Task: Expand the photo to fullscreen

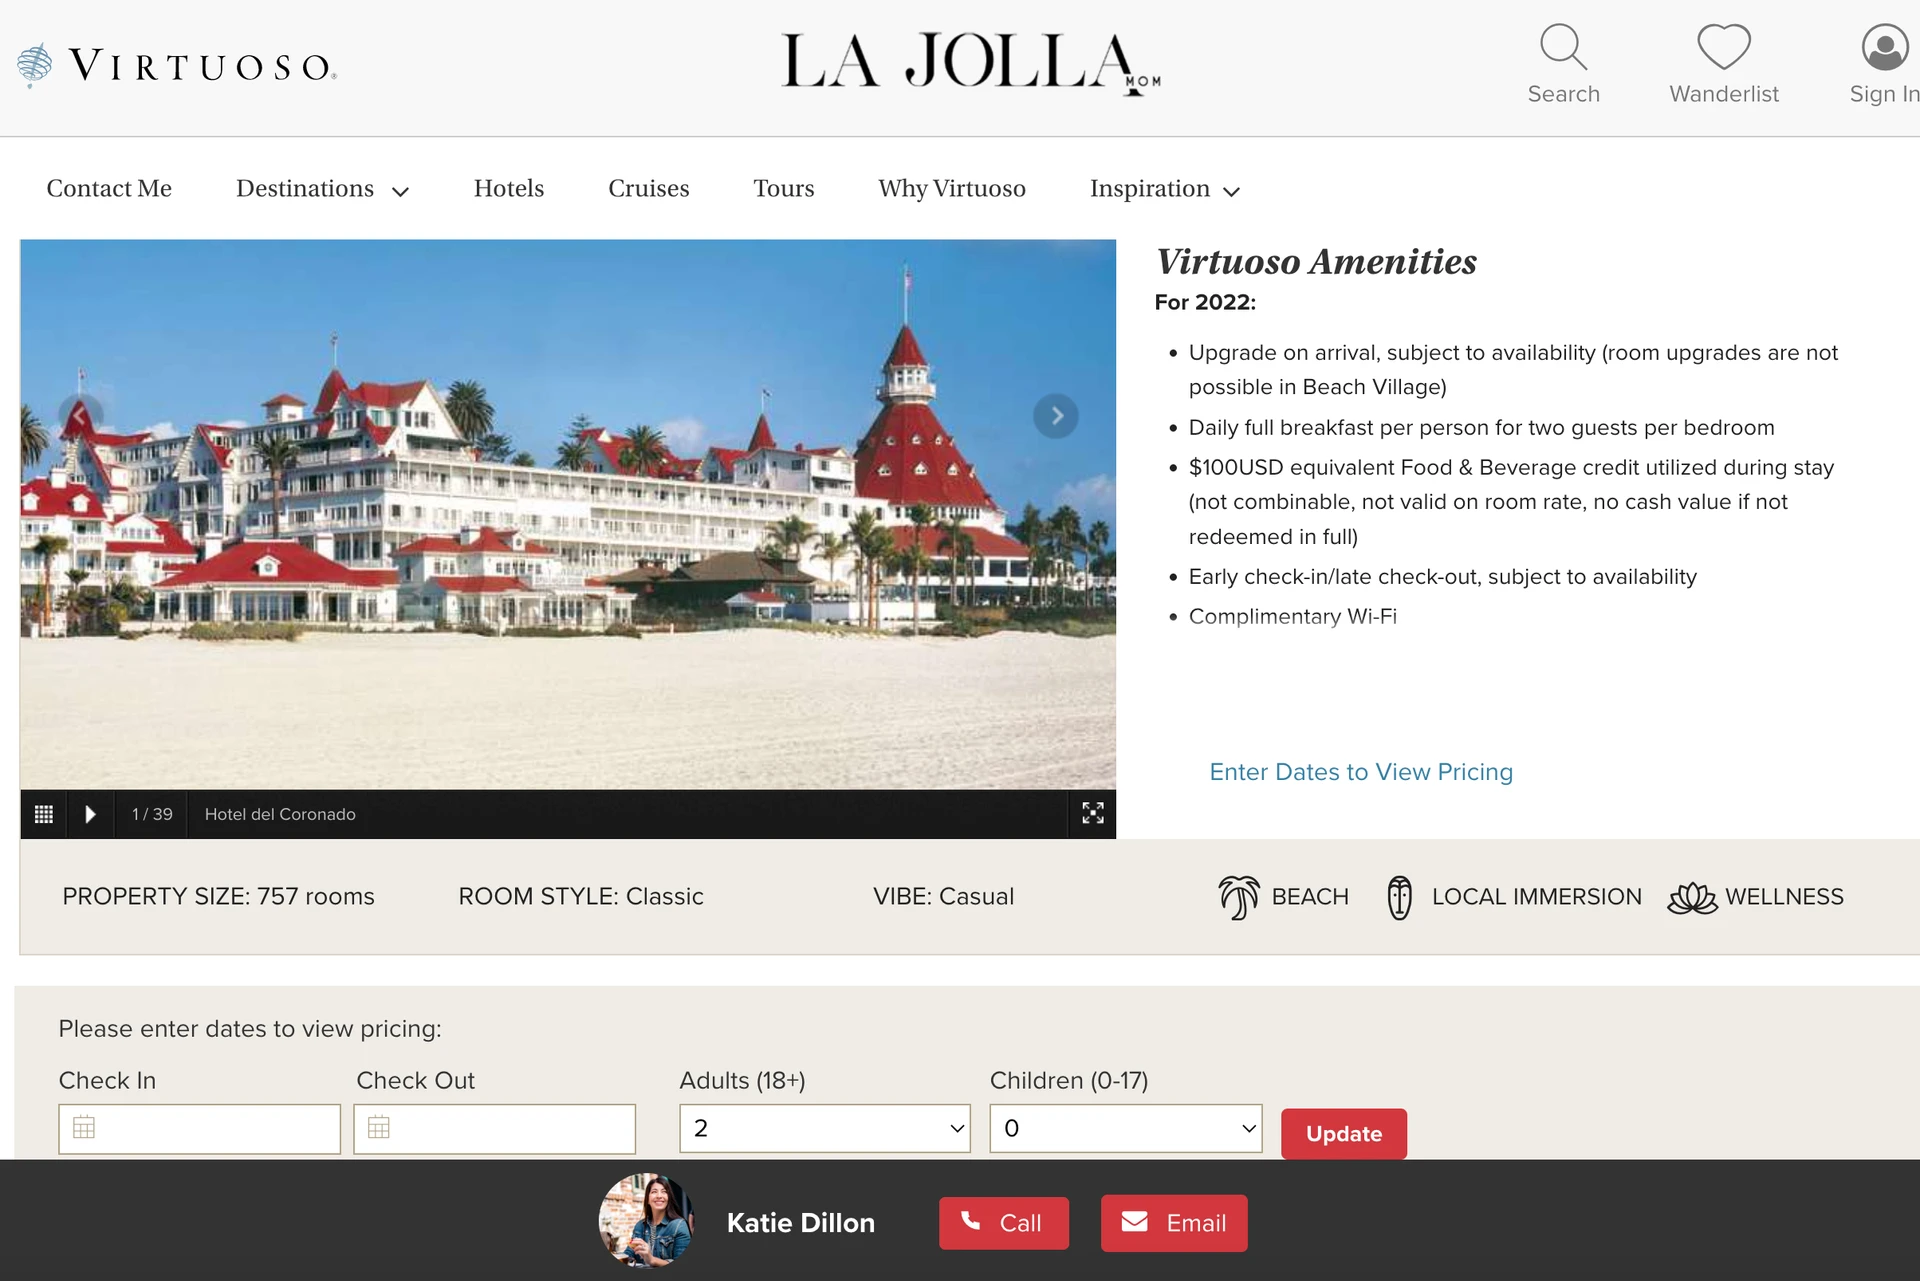Action: click(1092, 813)
